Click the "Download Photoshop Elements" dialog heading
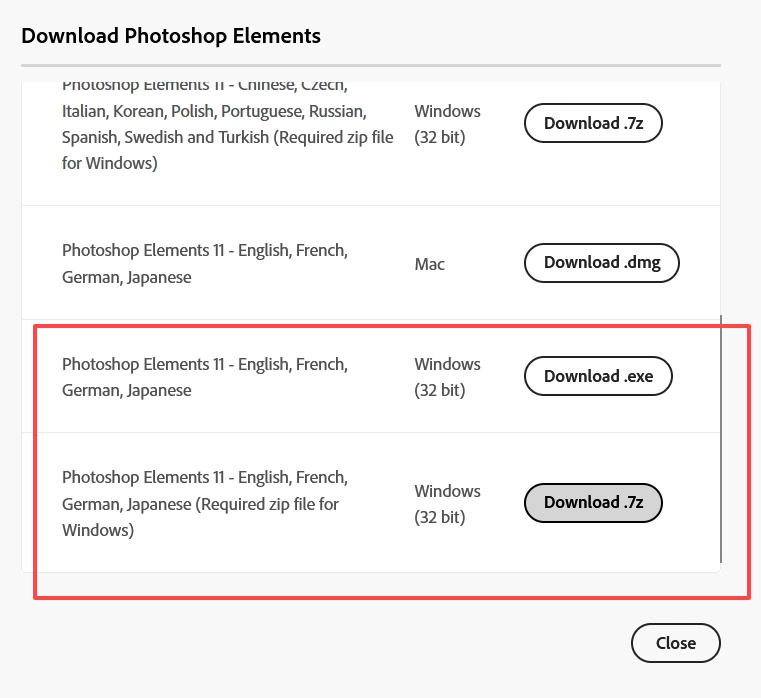The image size is (761, 698). point(171,36)
